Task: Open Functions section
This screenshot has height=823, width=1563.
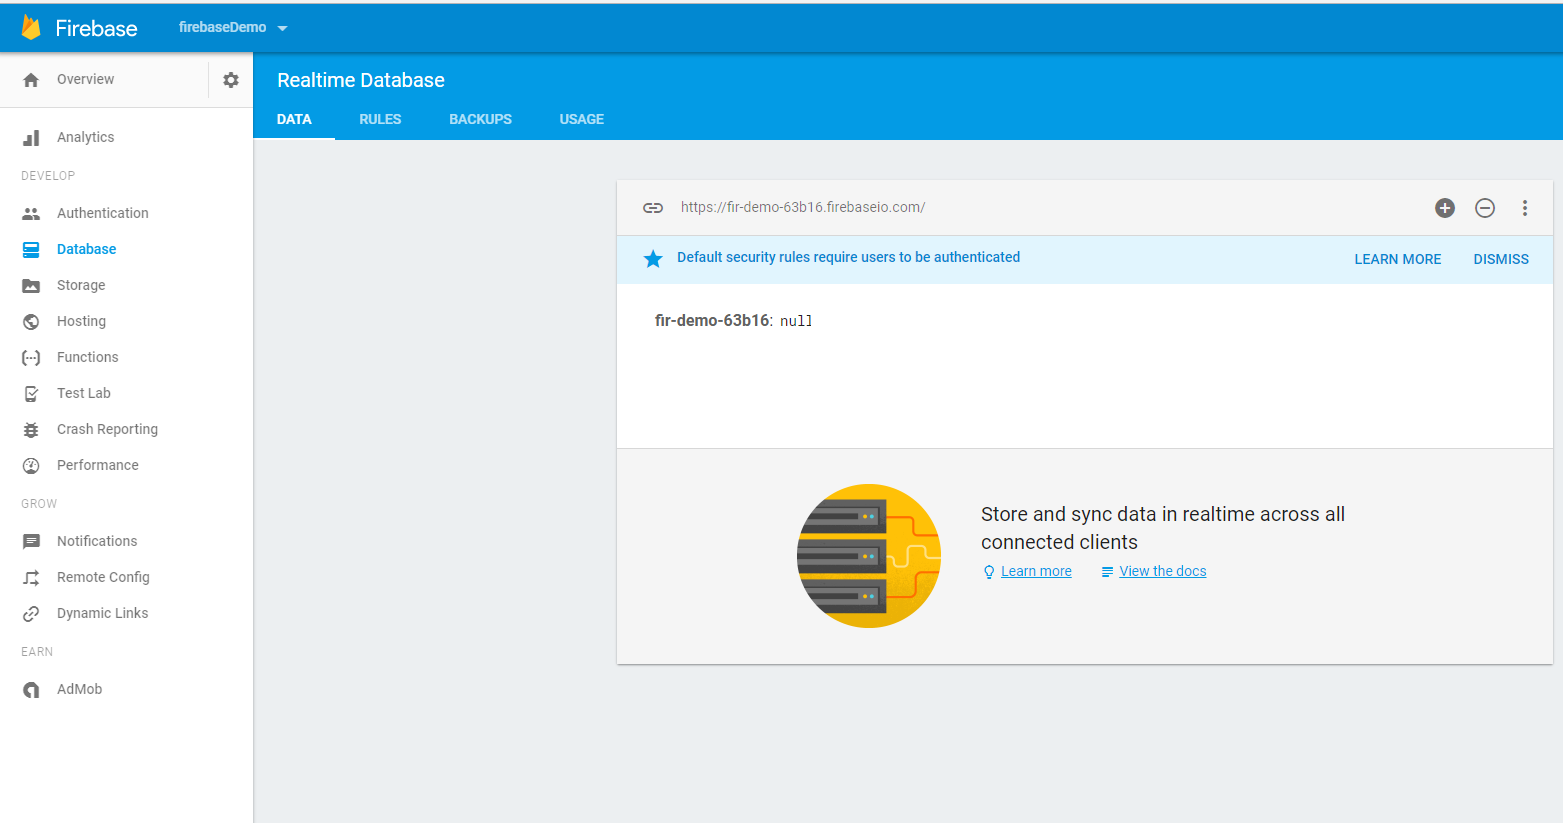Action: tap(87, 358)
